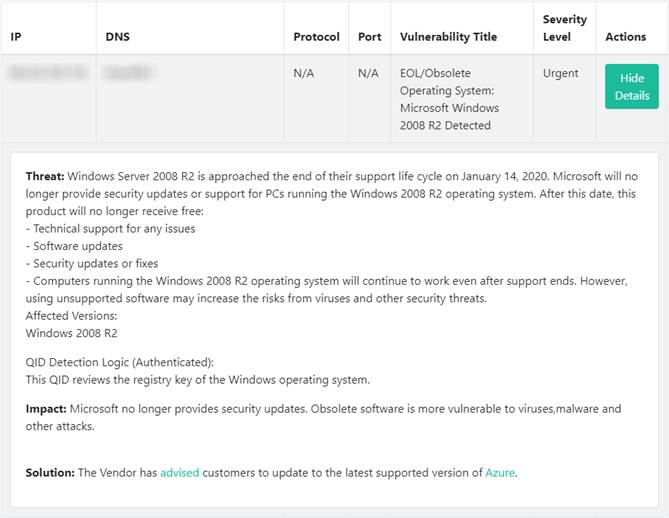
Task: Click the QID Detection Logic (Authenticated) line
Action: tap(120, 362)
